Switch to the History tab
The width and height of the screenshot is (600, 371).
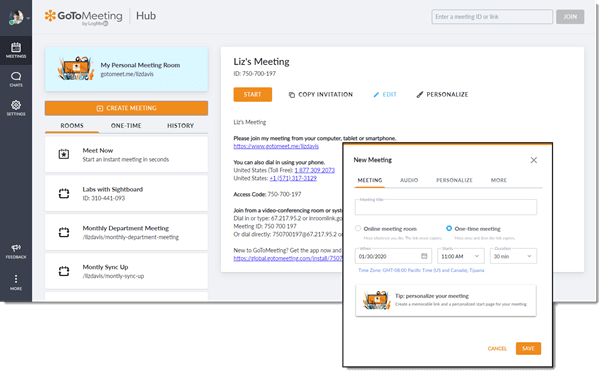click(180, 125)
